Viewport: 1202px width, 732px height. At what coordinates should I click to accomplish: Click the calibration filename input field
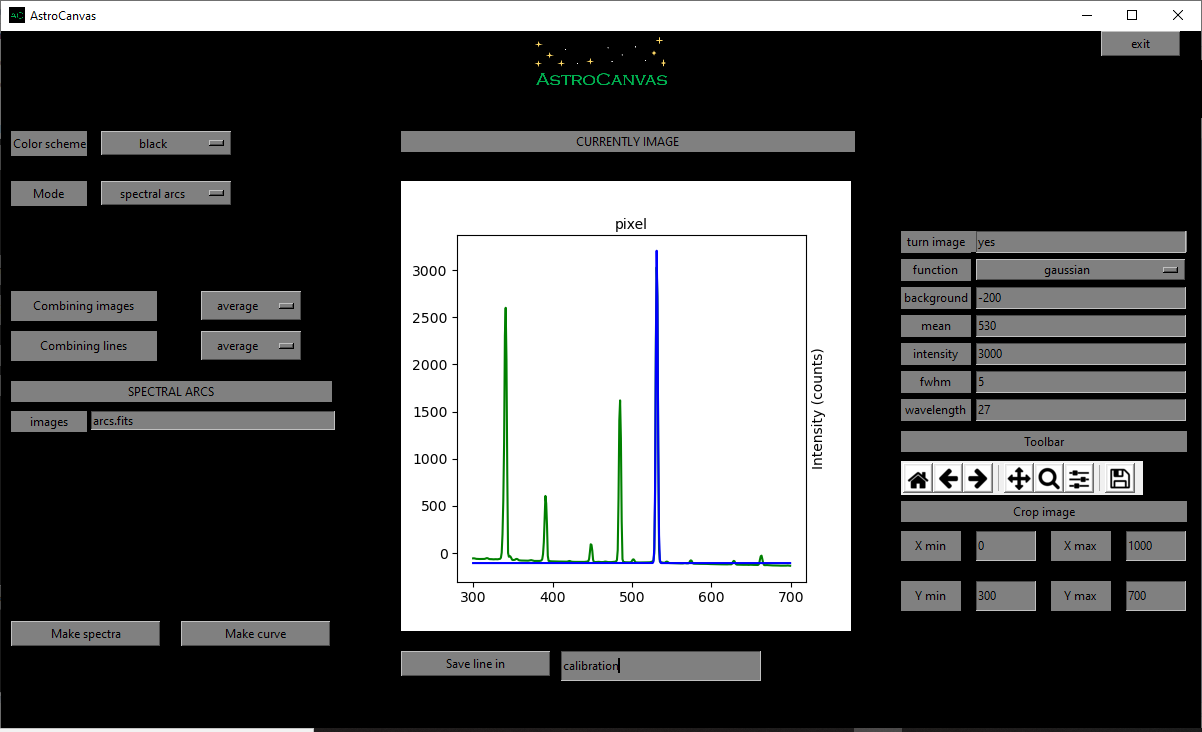661,666
